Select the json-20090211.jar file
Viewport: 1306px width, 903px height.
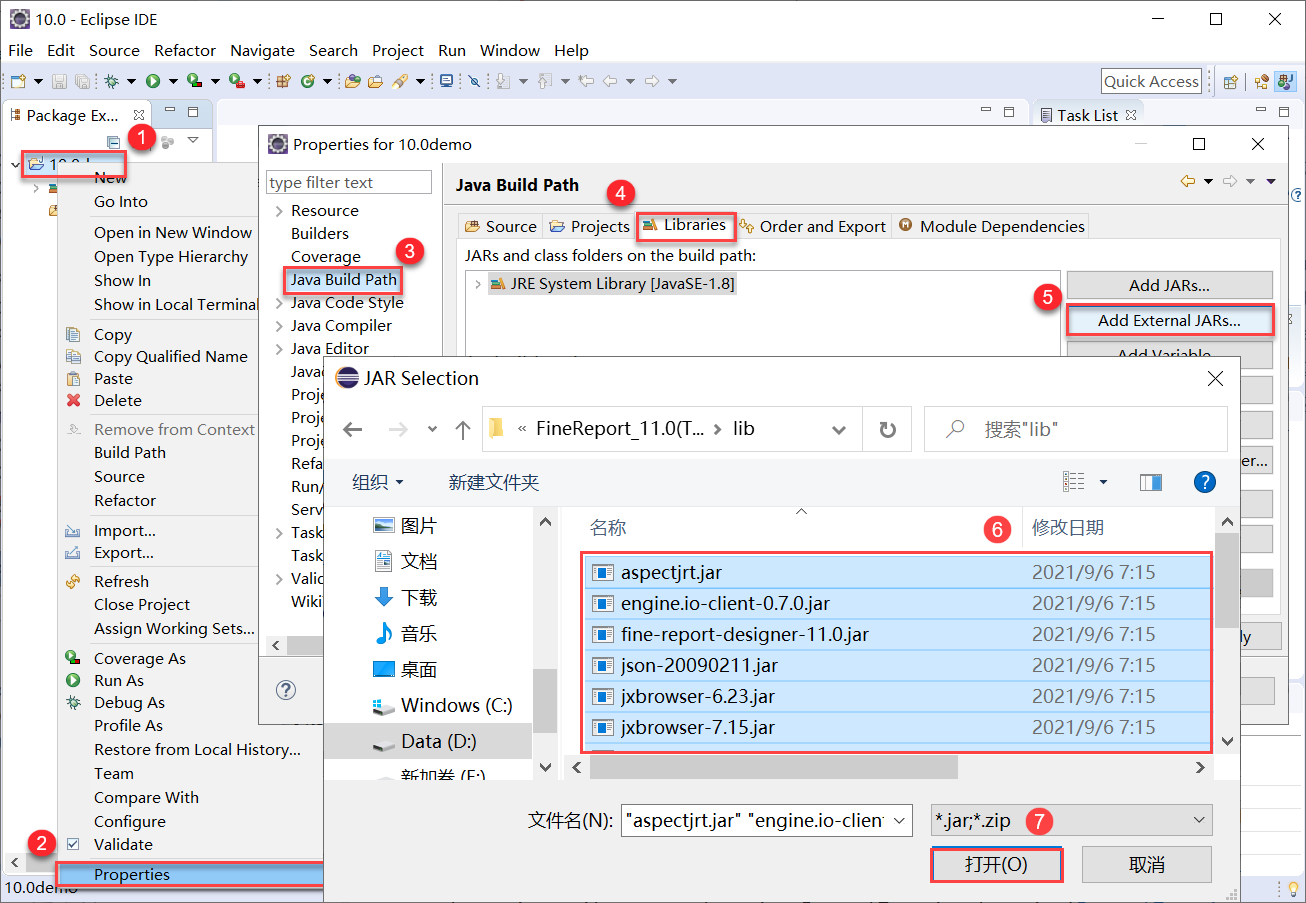pos(699,665)
